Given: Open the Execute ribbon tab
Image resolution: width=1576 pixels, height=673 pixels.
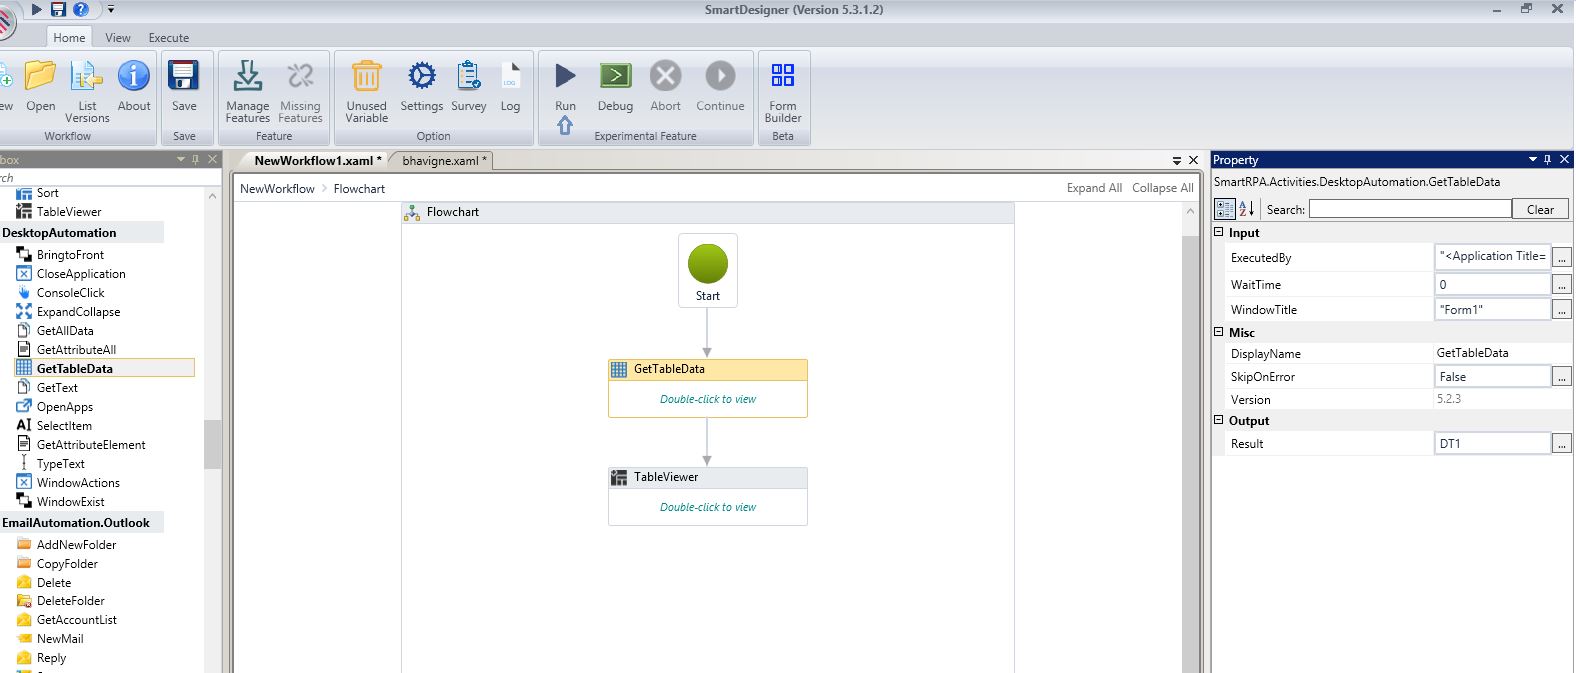Looking at the screenshot, I should [169, 38].
